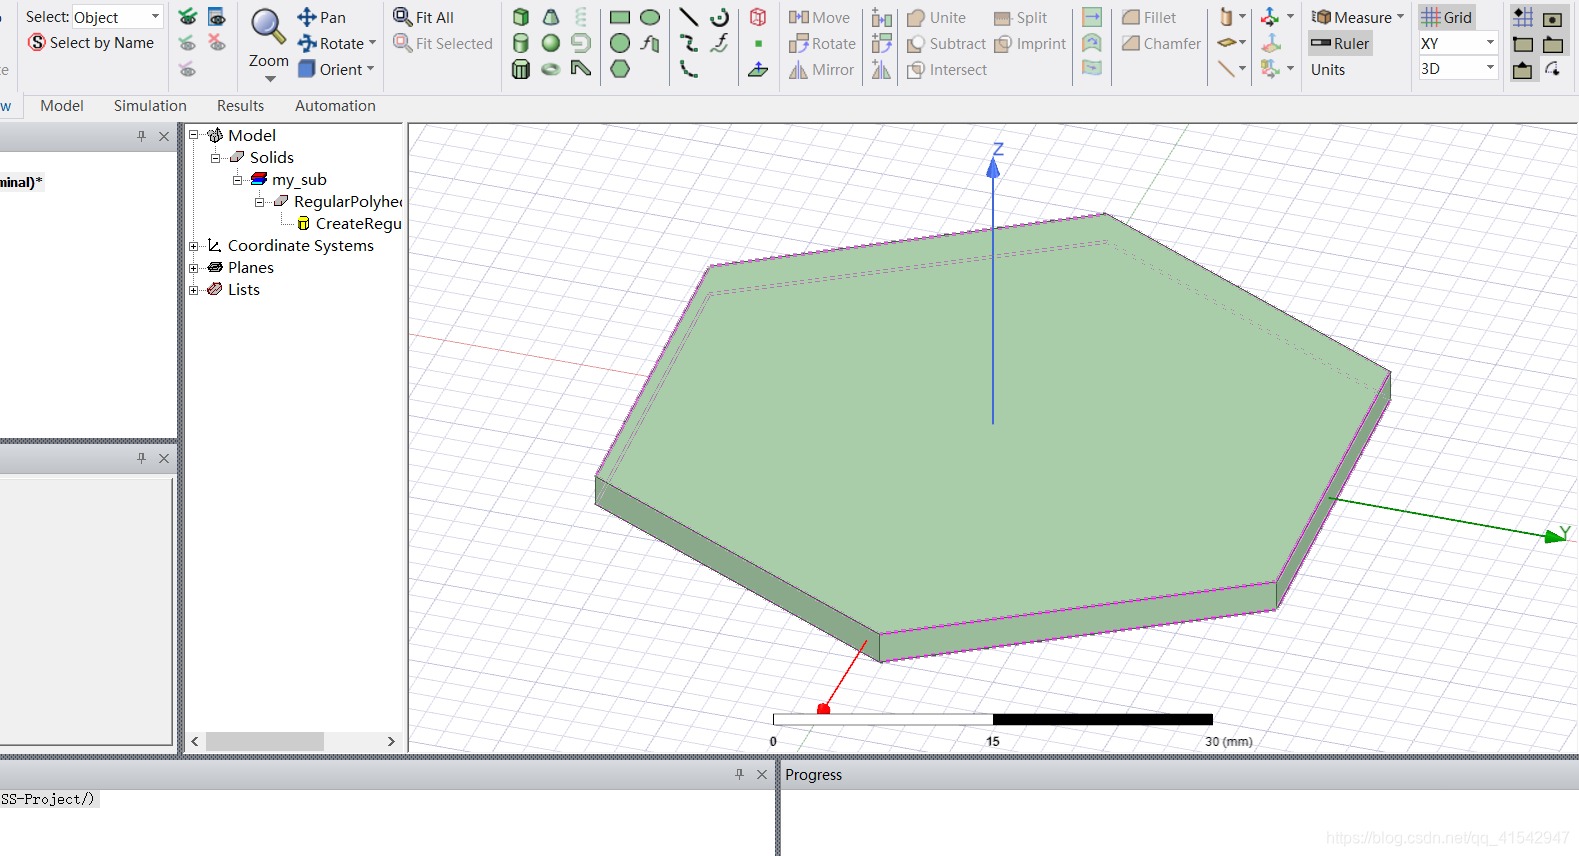Click the Duplicate Mirror icon

click(x=881, y=69)
